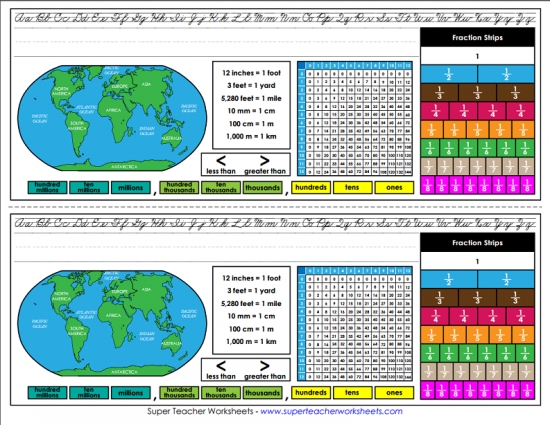Screen dimensions: 550x425
Task: Click '12 inches = 1 foot' on upper tag
Action: pyautogui.click(x=251, y=73)
